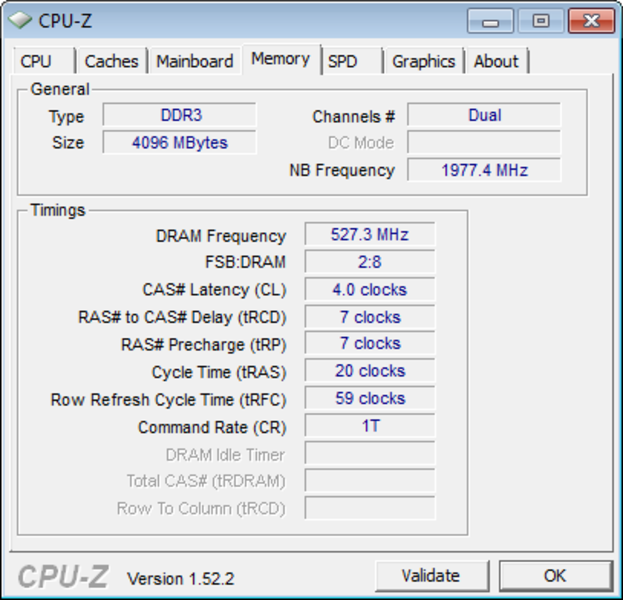This screenshot has height=600, width=623.
Task: Click the CAS# Latency (CL) label
Action: pyautogui.click(x=214, y=290)
